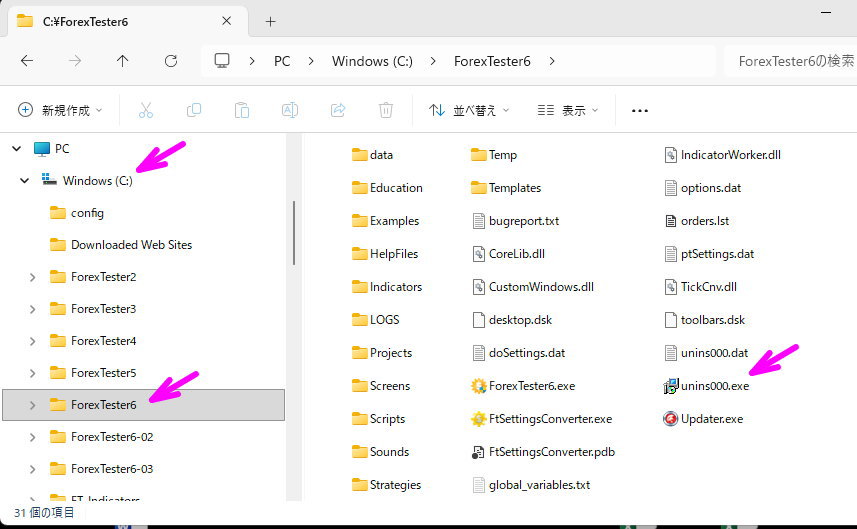Image resolution: width=857 pixels, height=529 pixels.
Task: Expand the ForexTester2 tree folder
Action: [x=32, y=277]
